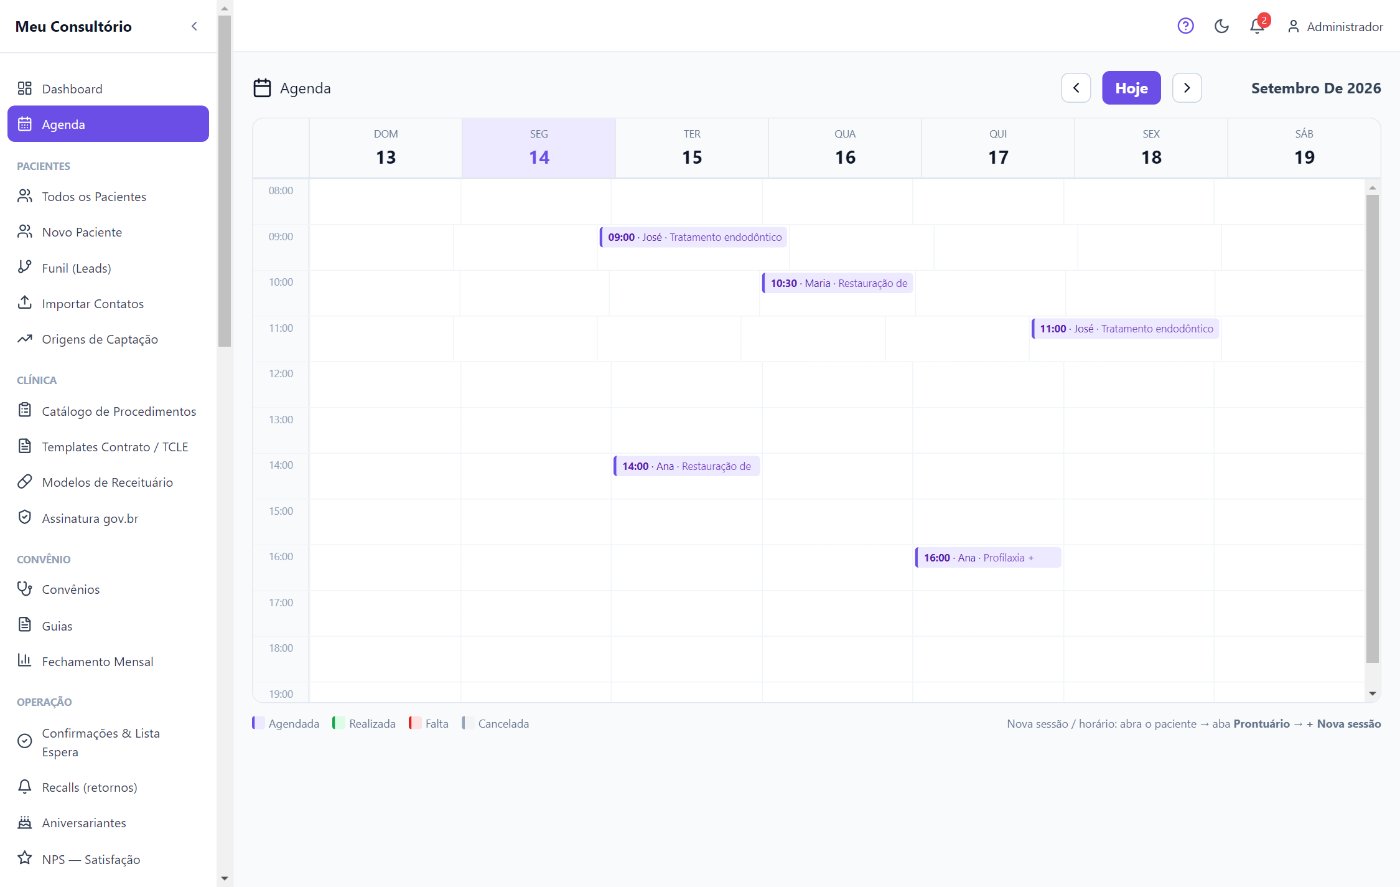
Task: Select the SÁB 19 day header
Action: (x=1304, y=148)
